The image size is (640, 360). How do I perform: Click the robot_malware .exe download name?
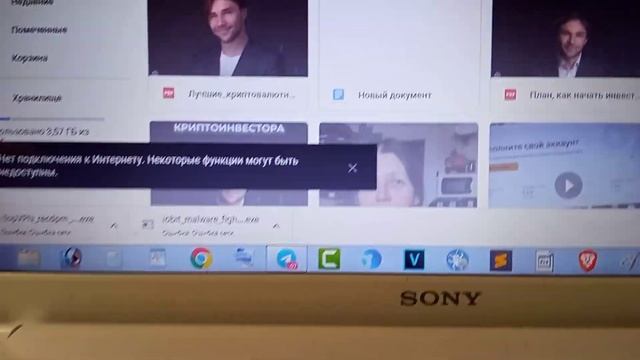210,220
